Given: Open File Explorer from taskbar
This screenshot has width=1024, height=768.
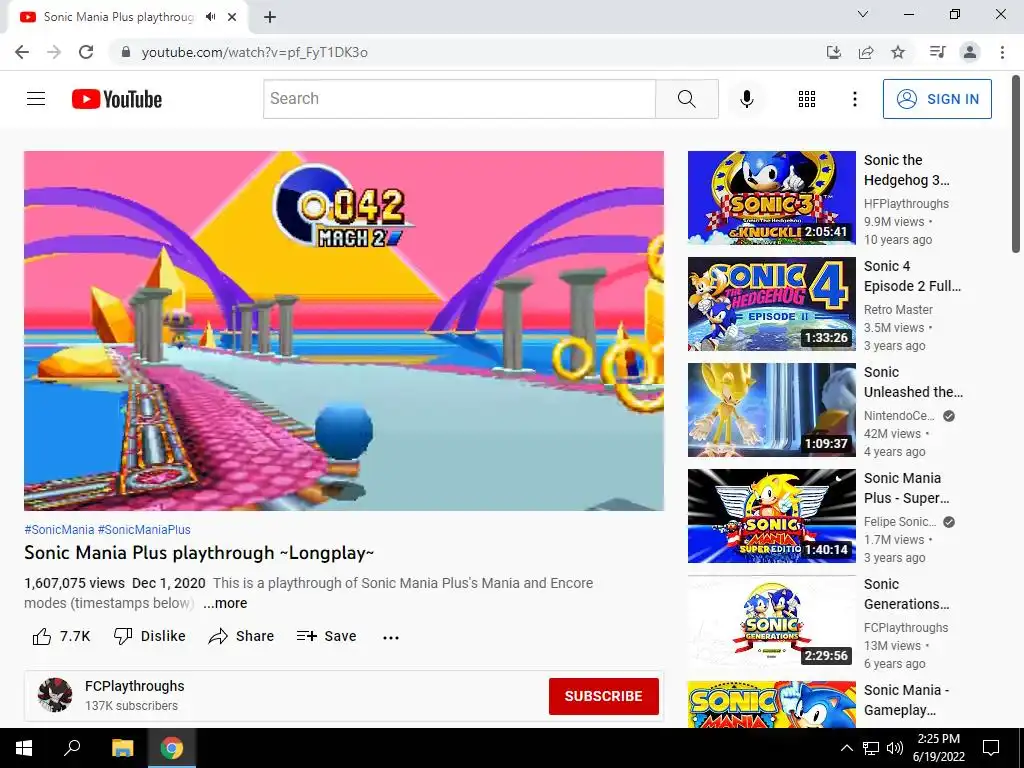Looking at the screenshot, I should [122, 748].
